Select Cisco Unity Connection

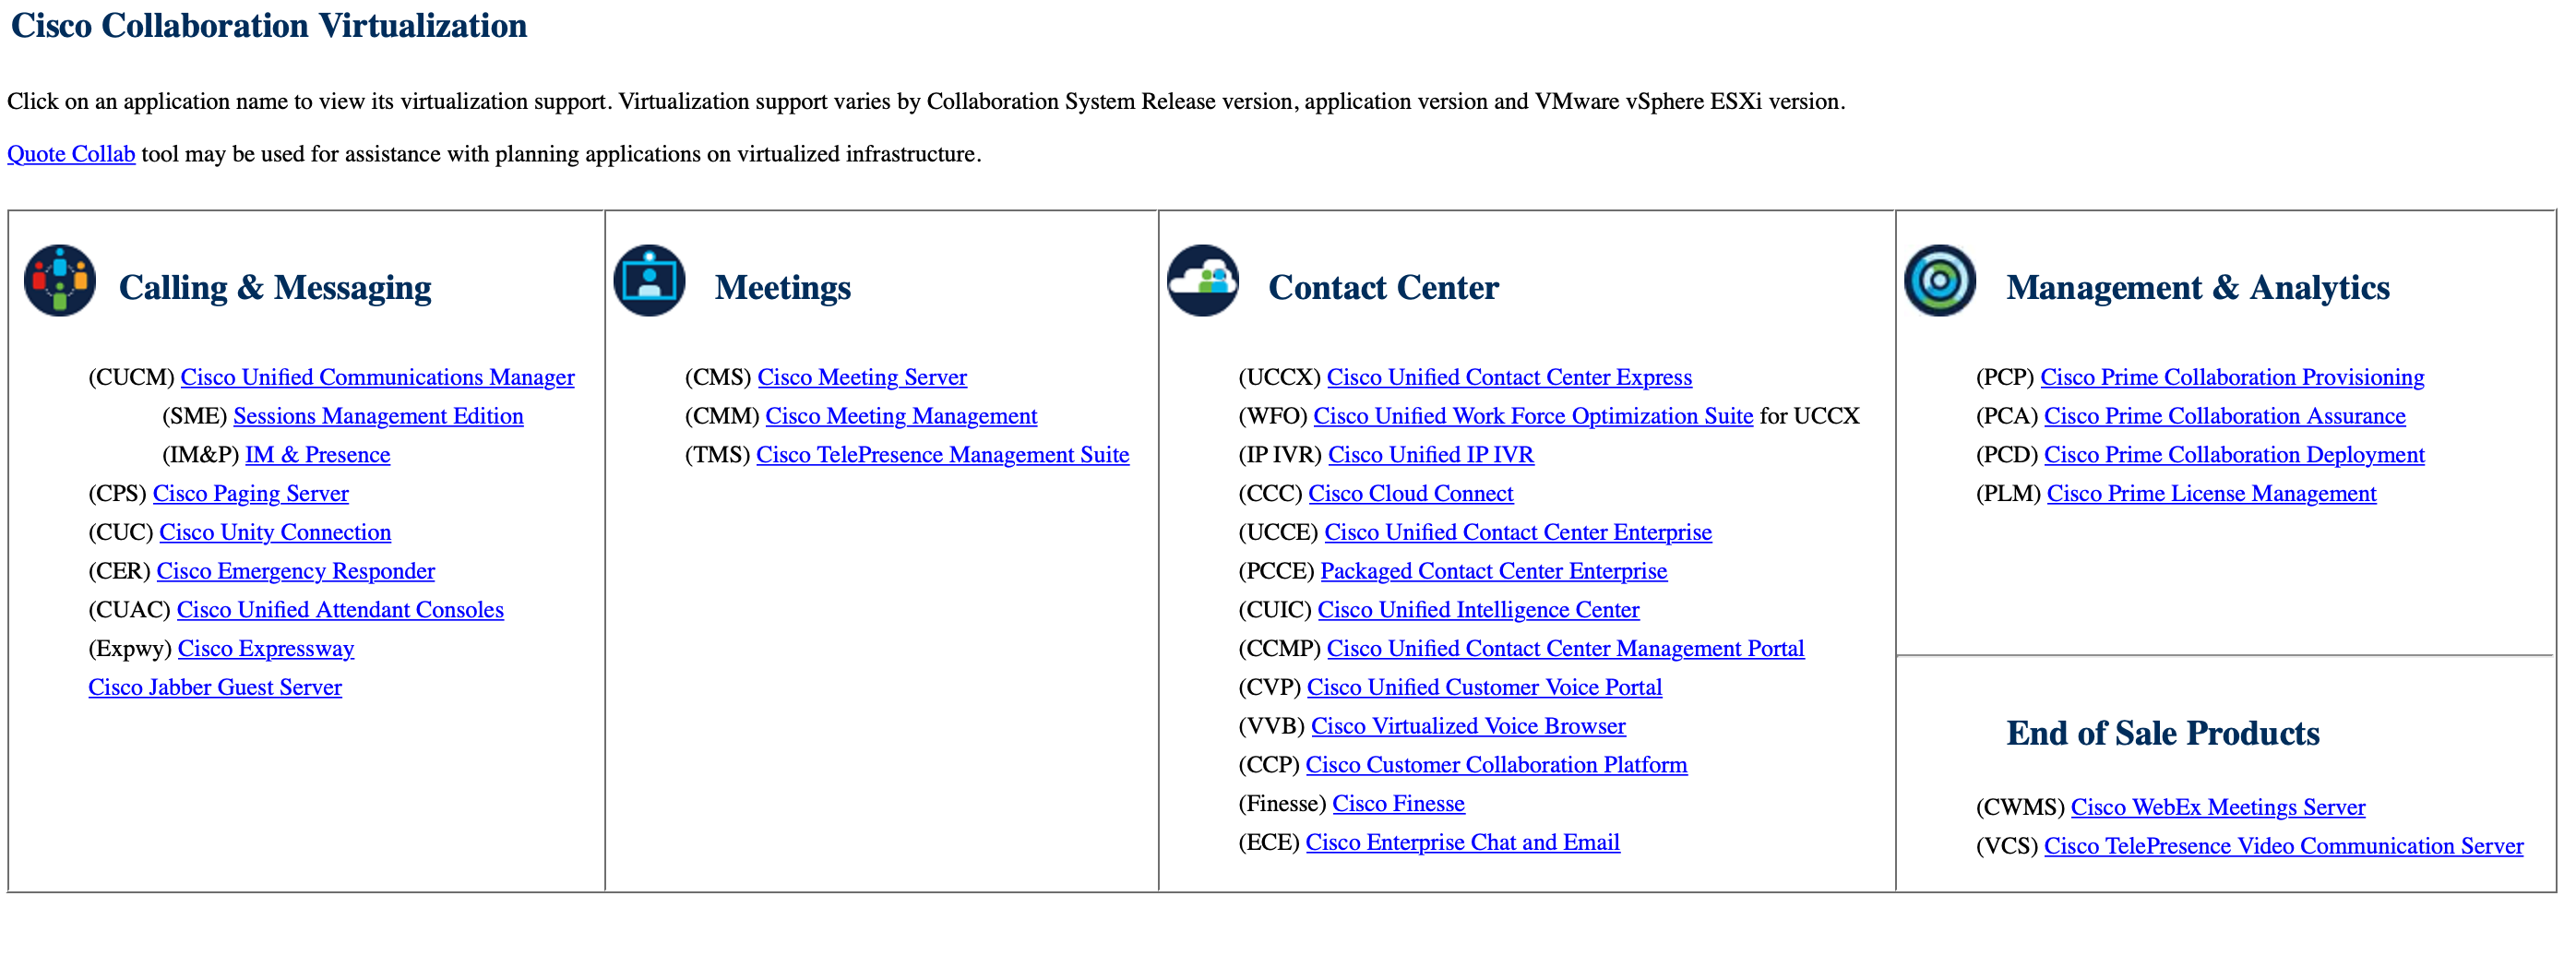click(274, 532)
